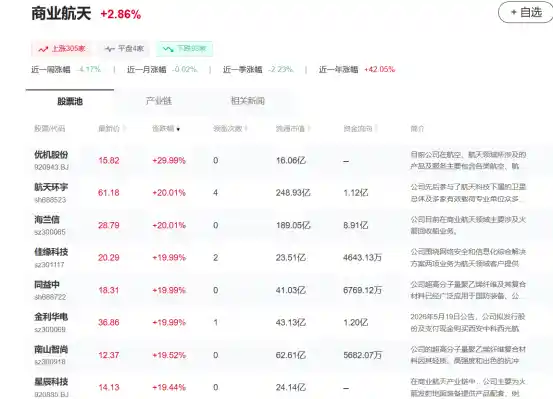The height and width of the screenshot is (400, 554).
Task: Click change value +29.99%
Action: click(169, 161)
